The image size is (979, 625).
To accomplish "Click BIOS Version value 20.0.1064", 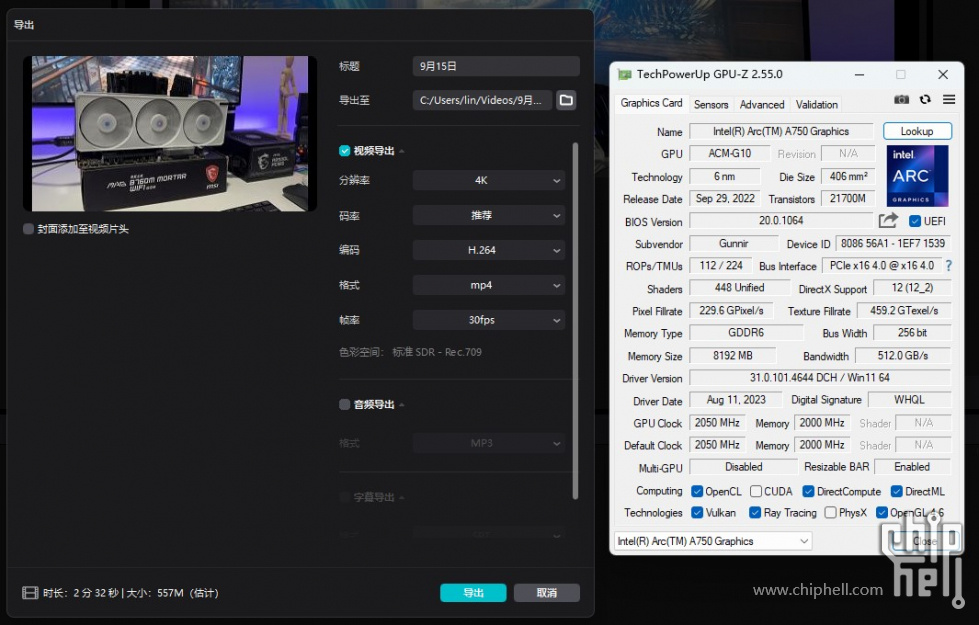I will pyautogui.click(x=781, y=221).
